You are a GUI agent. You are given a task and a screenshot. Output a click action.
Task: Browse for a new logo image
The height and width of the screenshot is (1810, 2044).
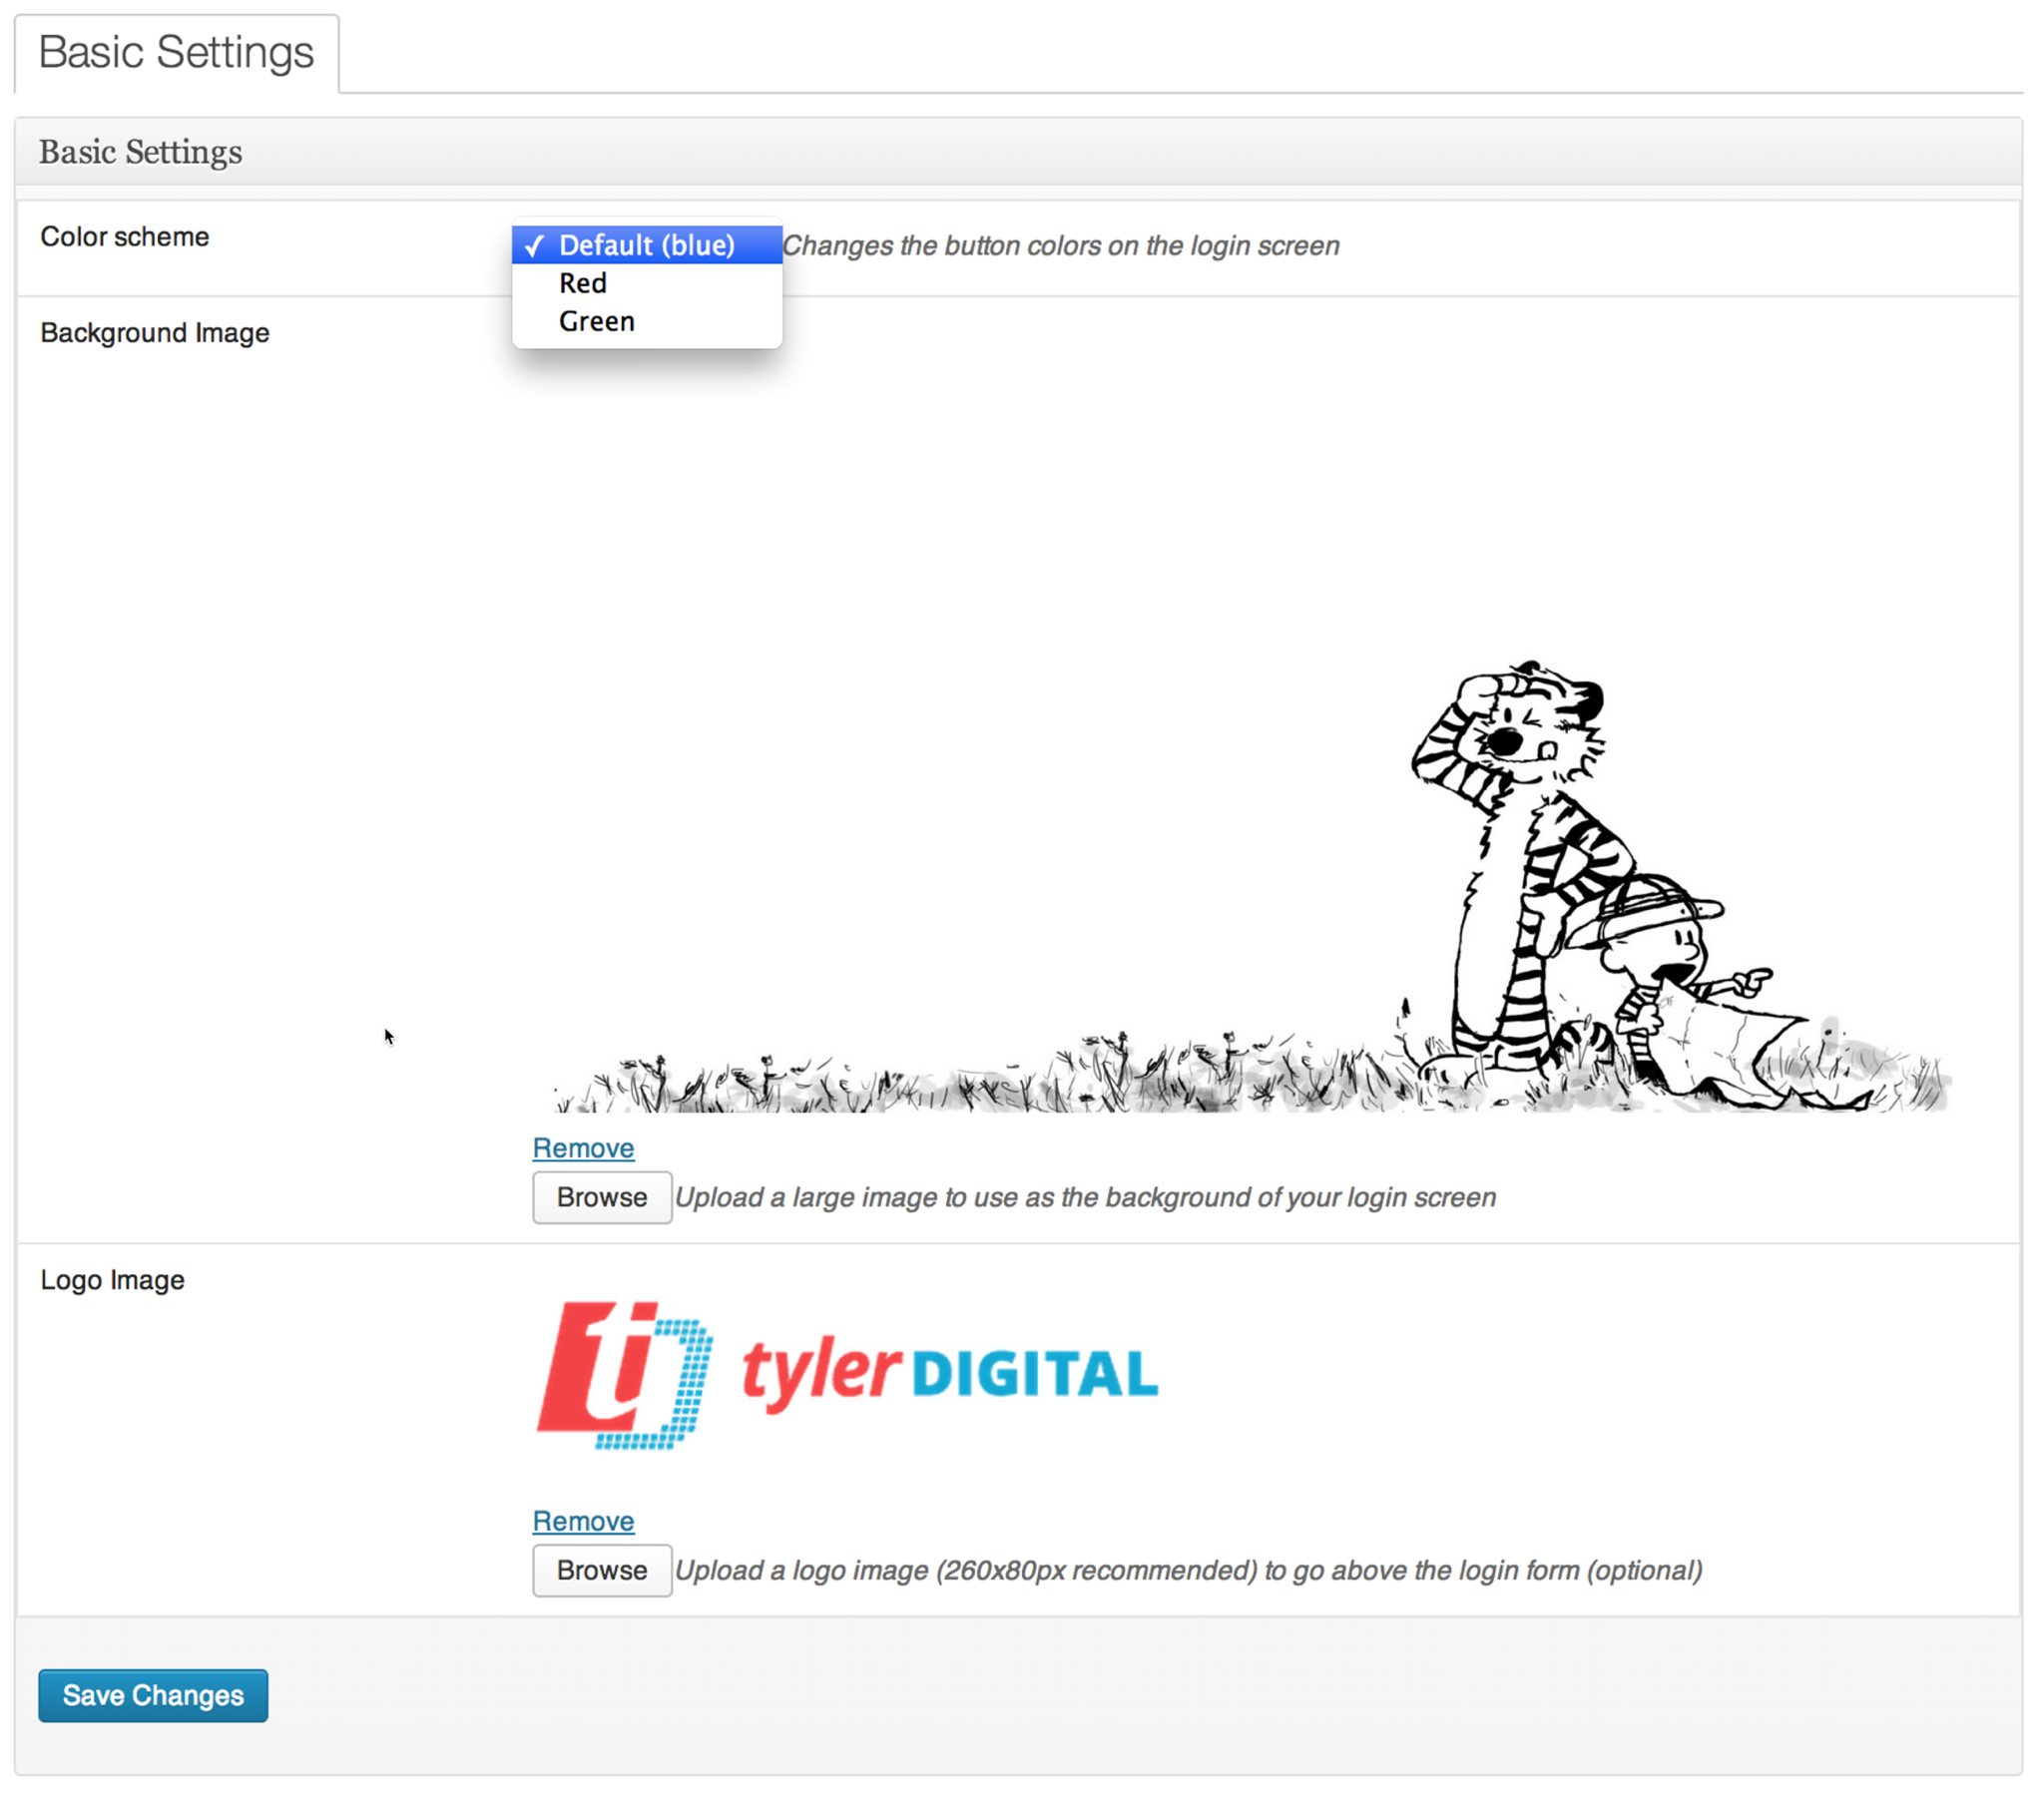601,1570
